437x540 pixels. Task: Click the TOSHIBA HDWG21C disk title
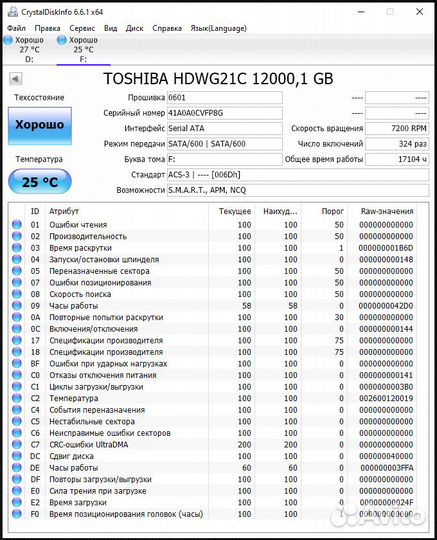tap(218, 79)
